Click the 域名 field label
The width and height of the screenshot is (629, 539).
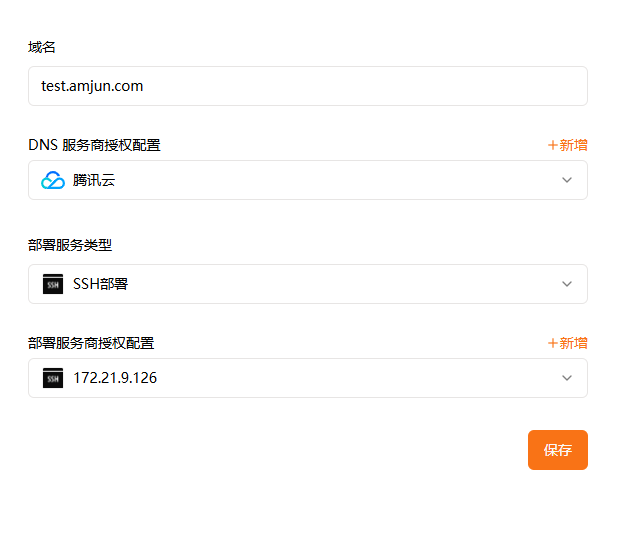coord(42,47)
